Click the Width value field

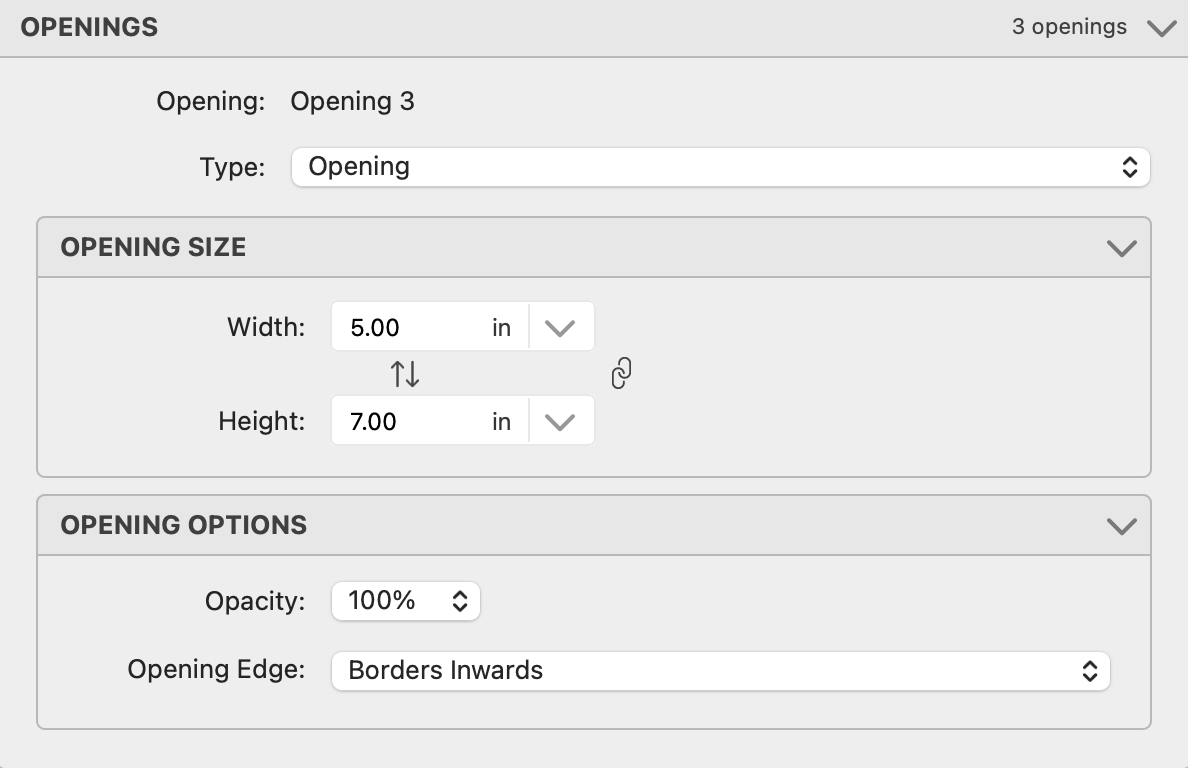(x=410, y=328)
